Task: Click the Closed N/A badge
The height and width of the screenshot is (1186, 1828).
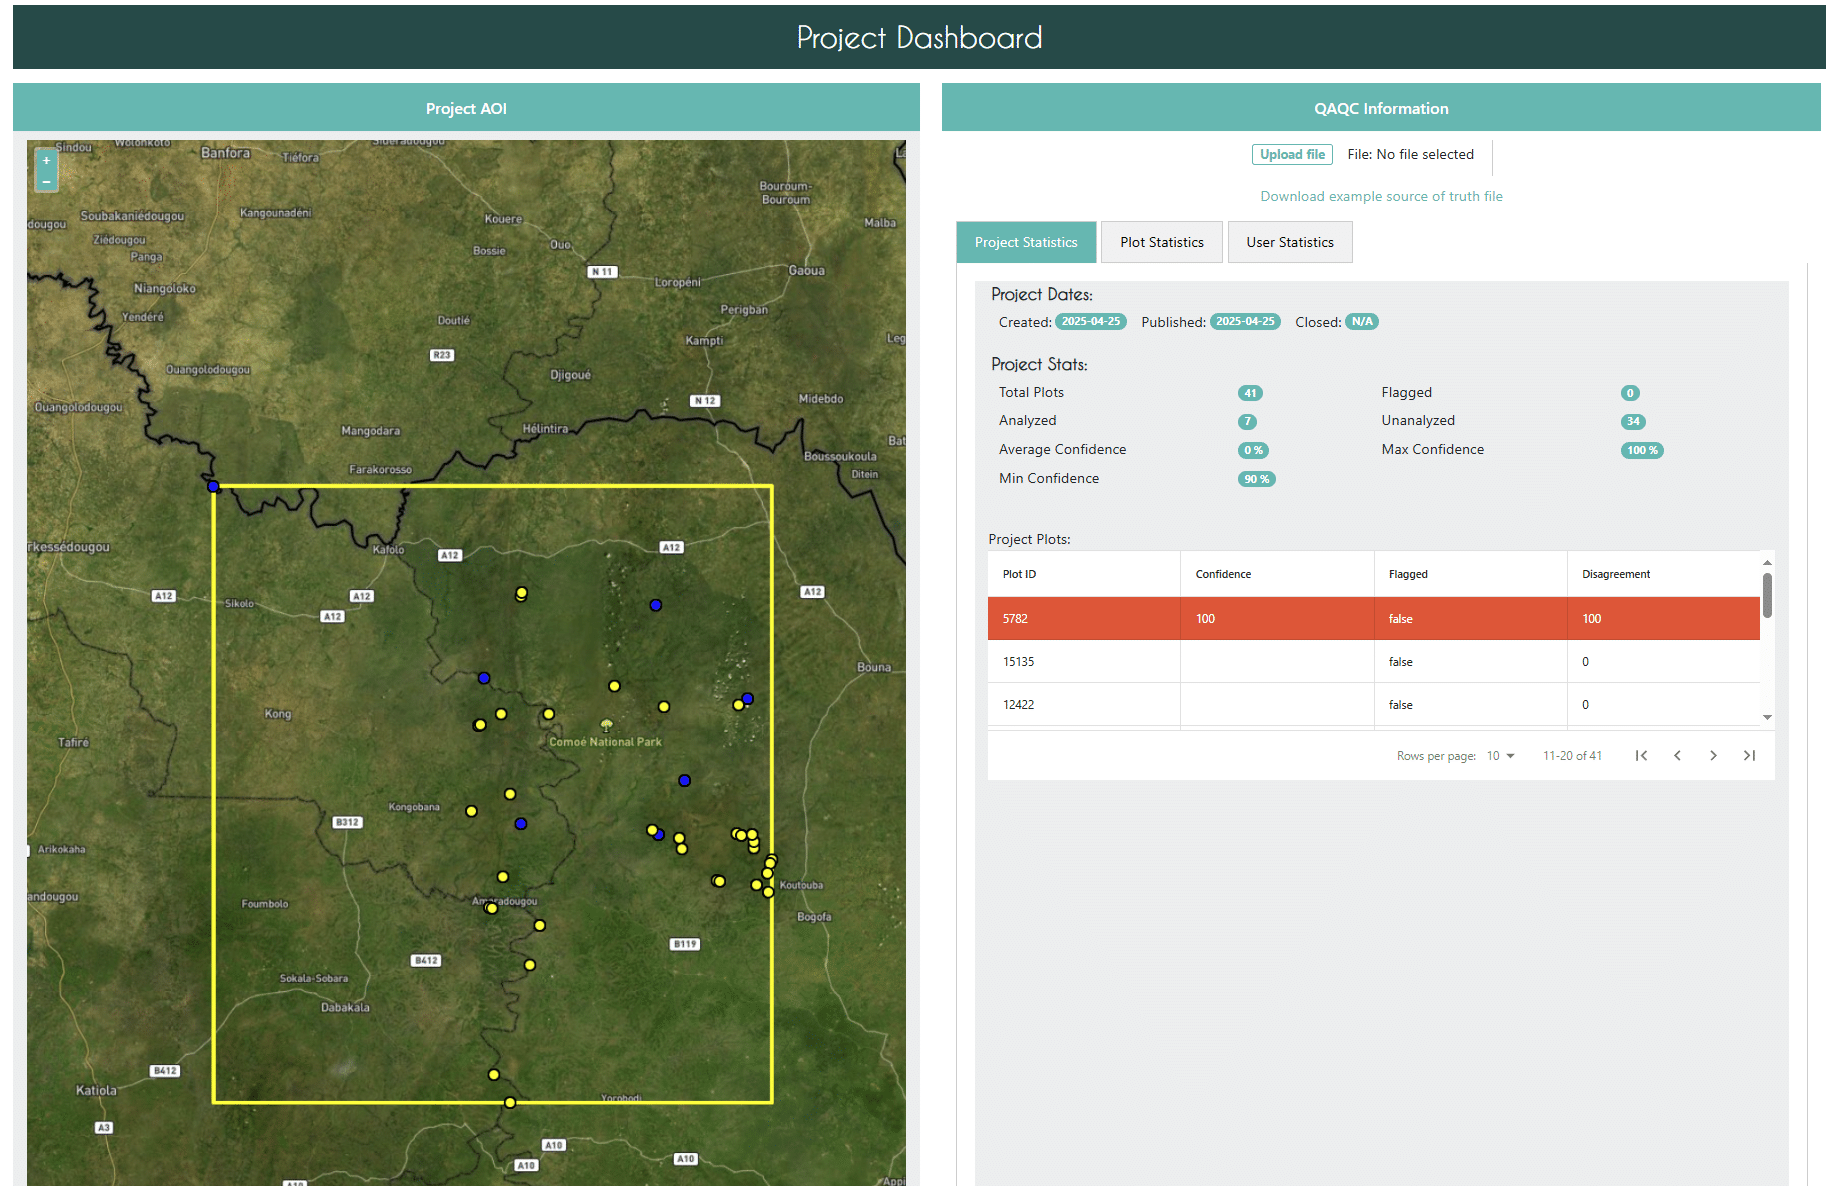Action: coord(1362,322)
